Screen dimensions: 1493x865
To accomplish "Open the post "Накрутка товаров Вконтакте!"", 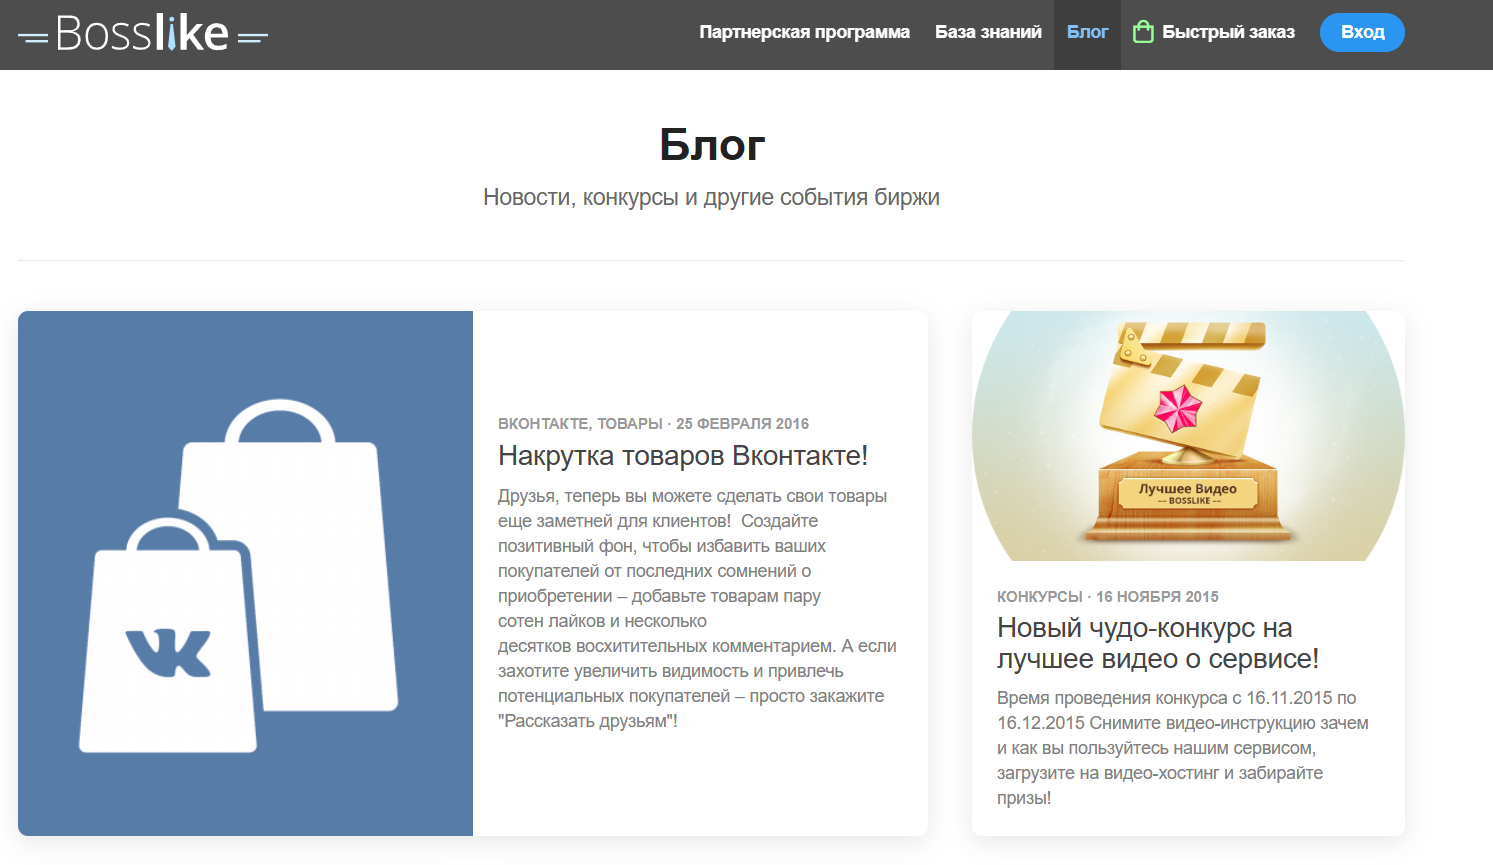I will pos(683,456).
